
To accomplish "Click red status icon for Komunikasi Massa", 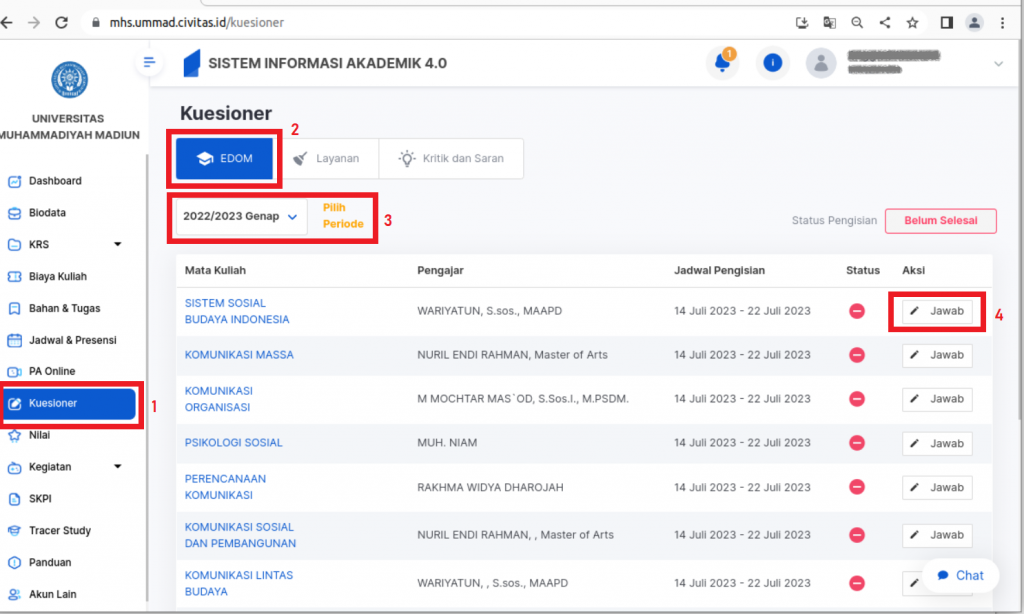I will (x=857, y=355).
